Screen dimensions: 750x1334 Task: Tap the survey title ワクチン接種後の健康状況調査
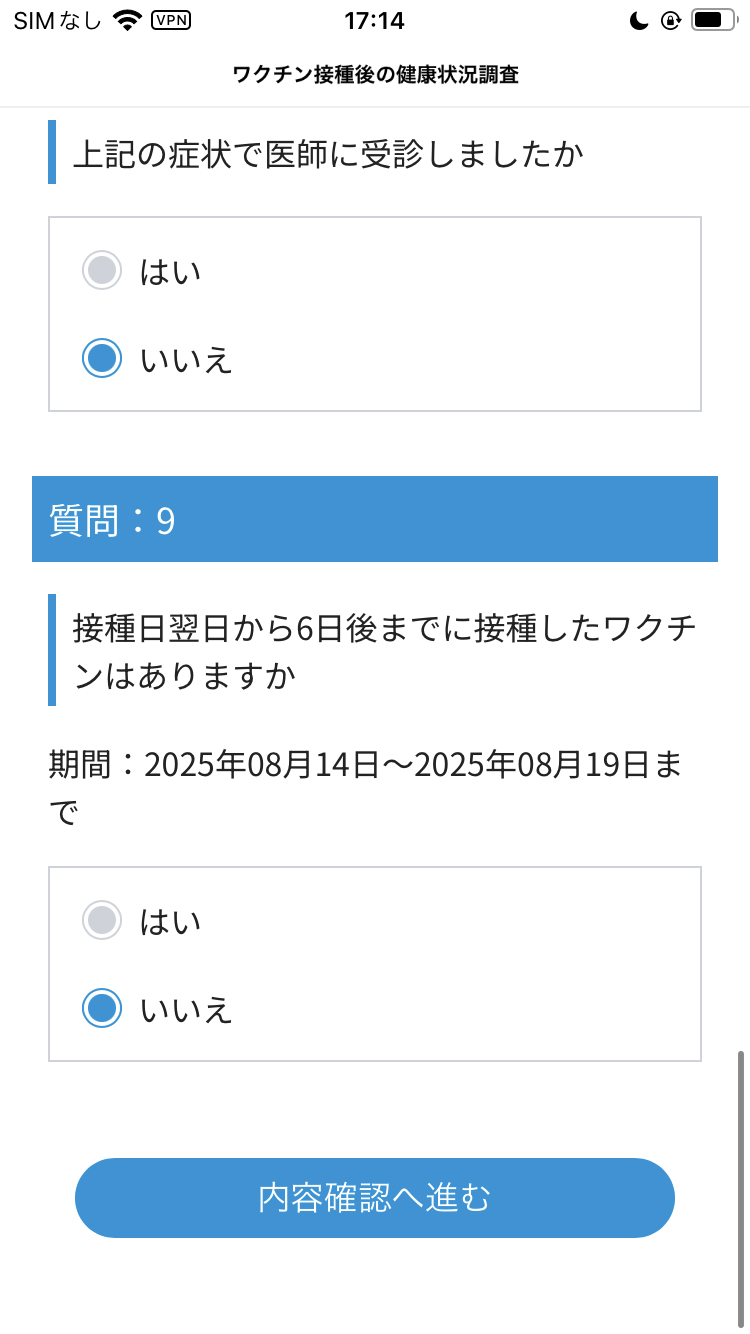click(375, 74)
